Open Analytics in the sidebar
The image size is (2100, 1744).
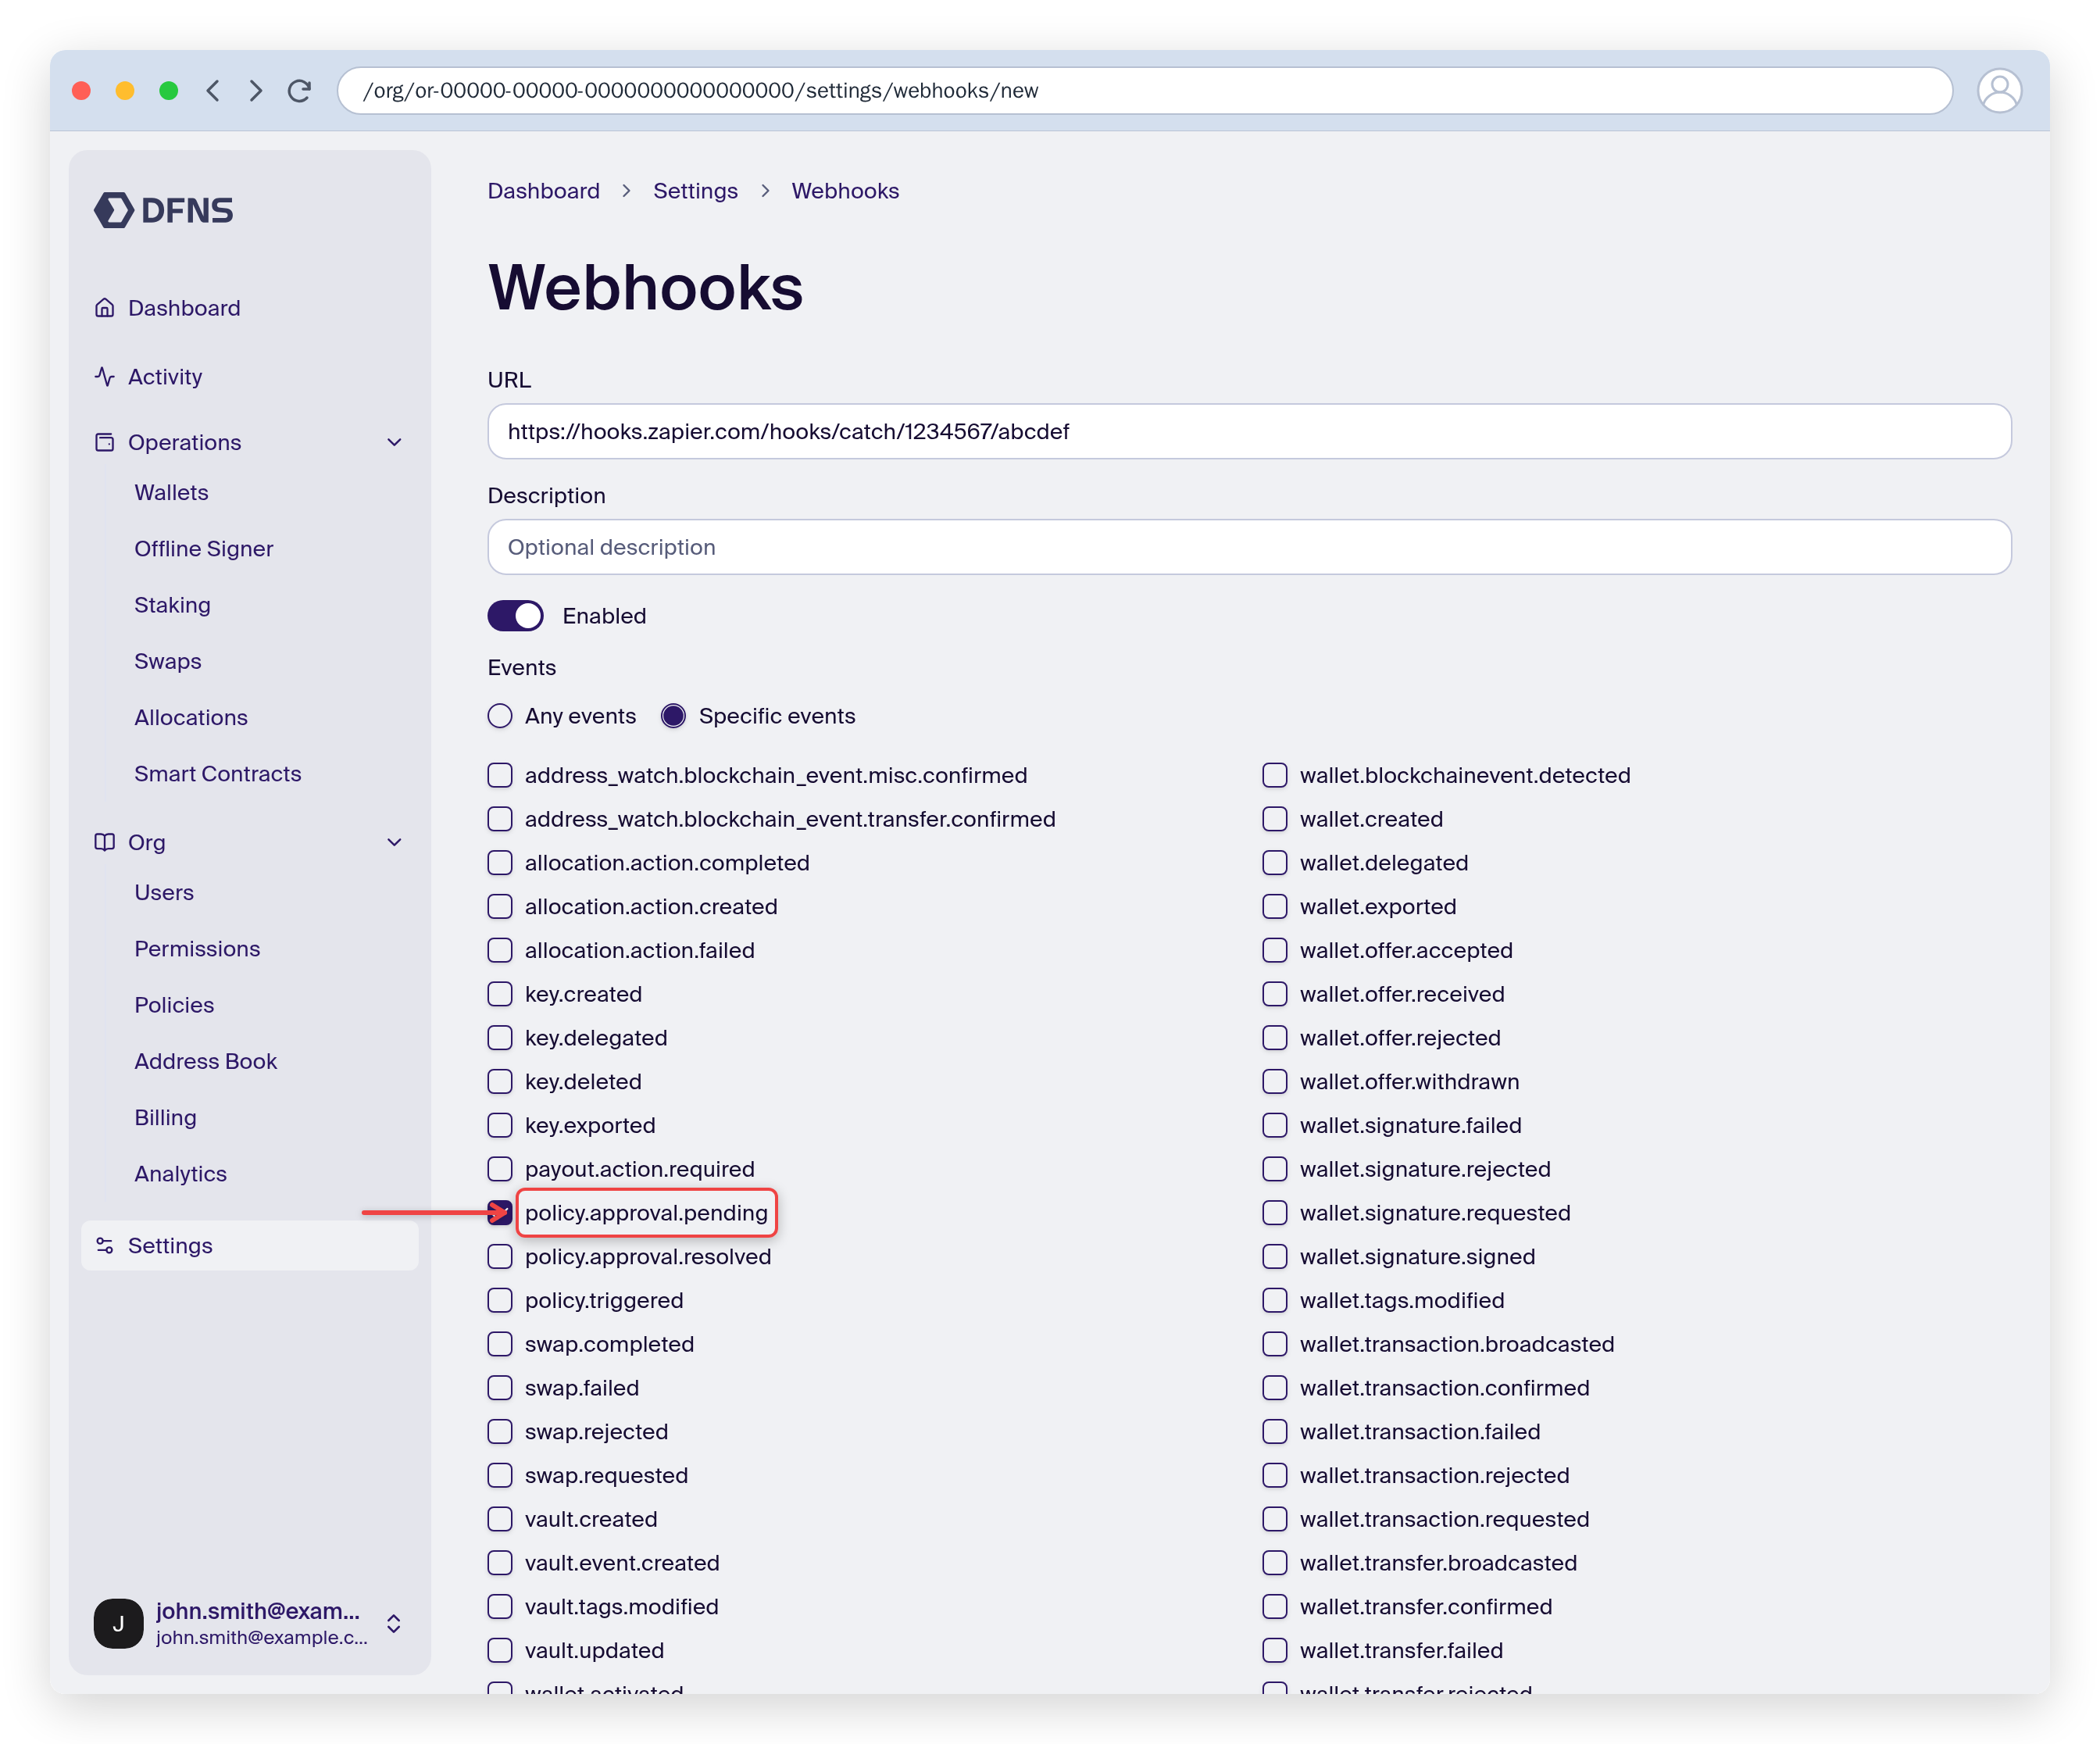181,1174
